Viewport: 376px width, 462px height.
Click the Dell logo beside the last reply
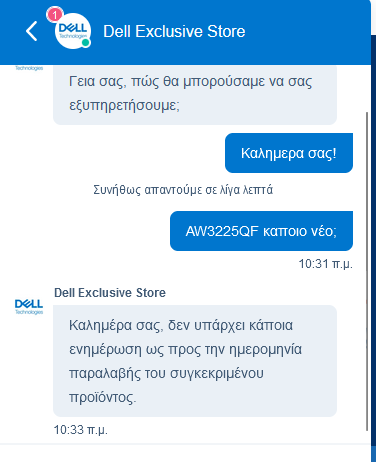(x=29, y=307)
